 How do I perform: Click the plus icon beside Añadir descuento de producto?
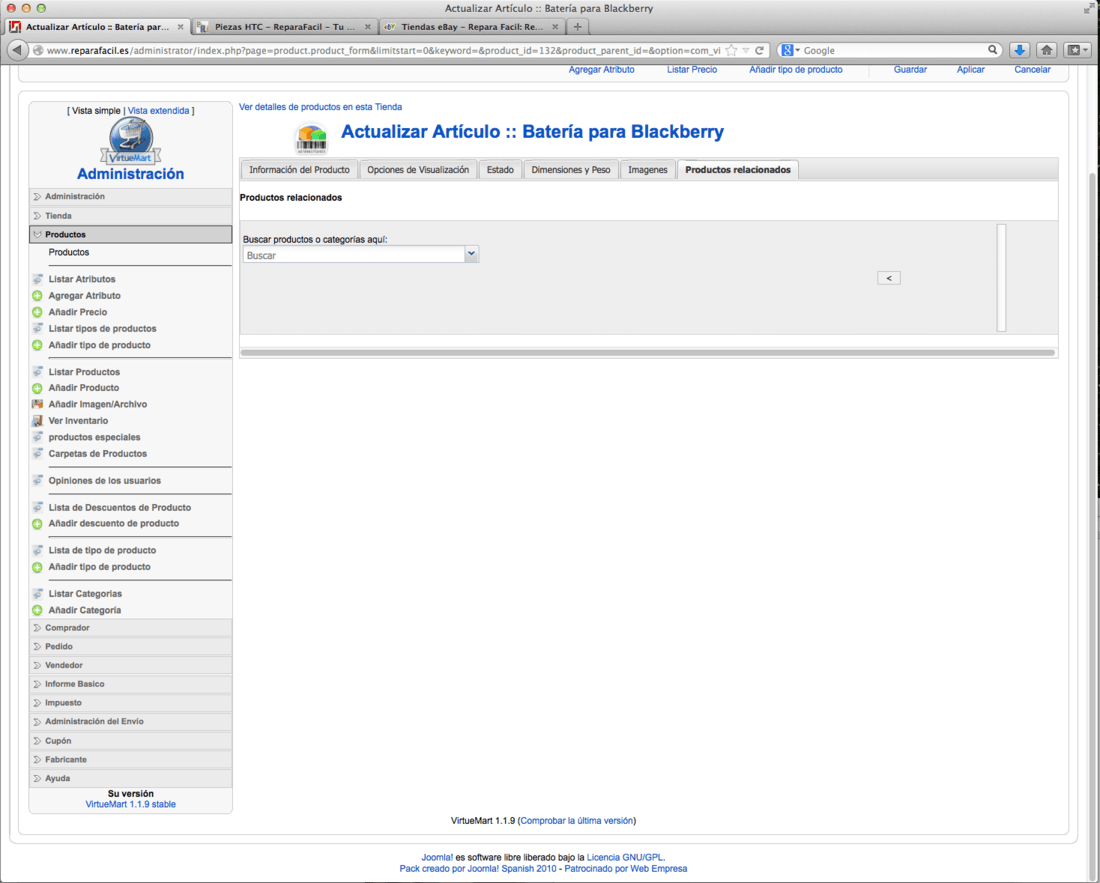pos(38,524)
